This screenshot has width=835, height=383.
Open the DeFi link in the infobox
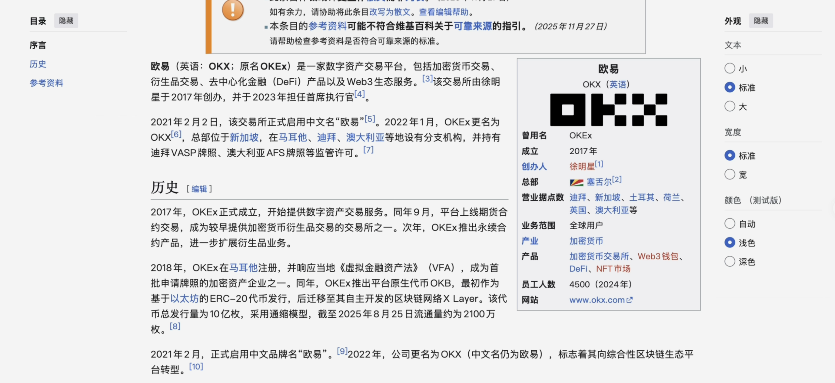pos(578,268)
